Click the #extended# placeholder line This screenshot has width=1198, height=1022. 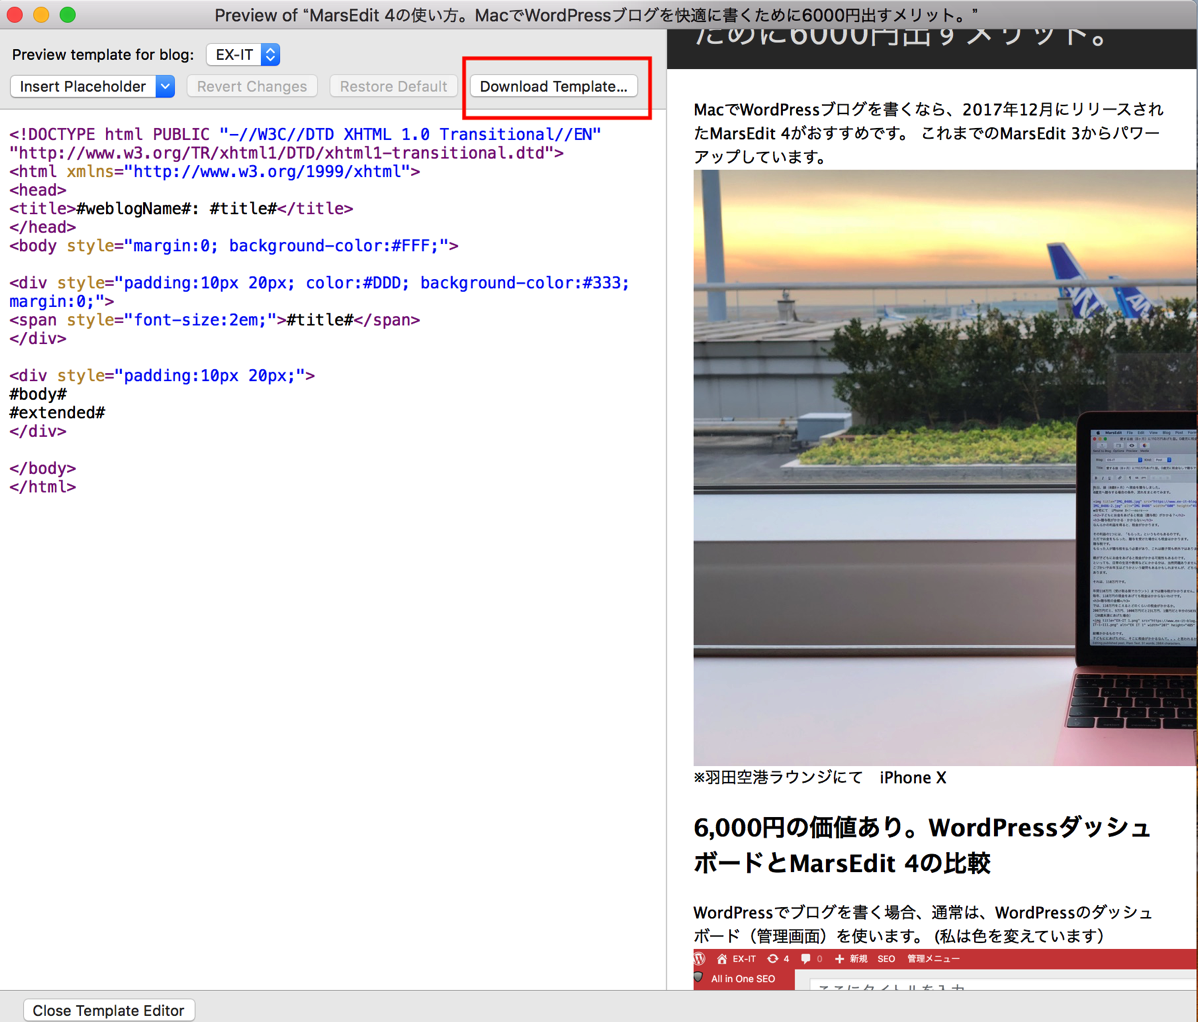tap(57, 412)
